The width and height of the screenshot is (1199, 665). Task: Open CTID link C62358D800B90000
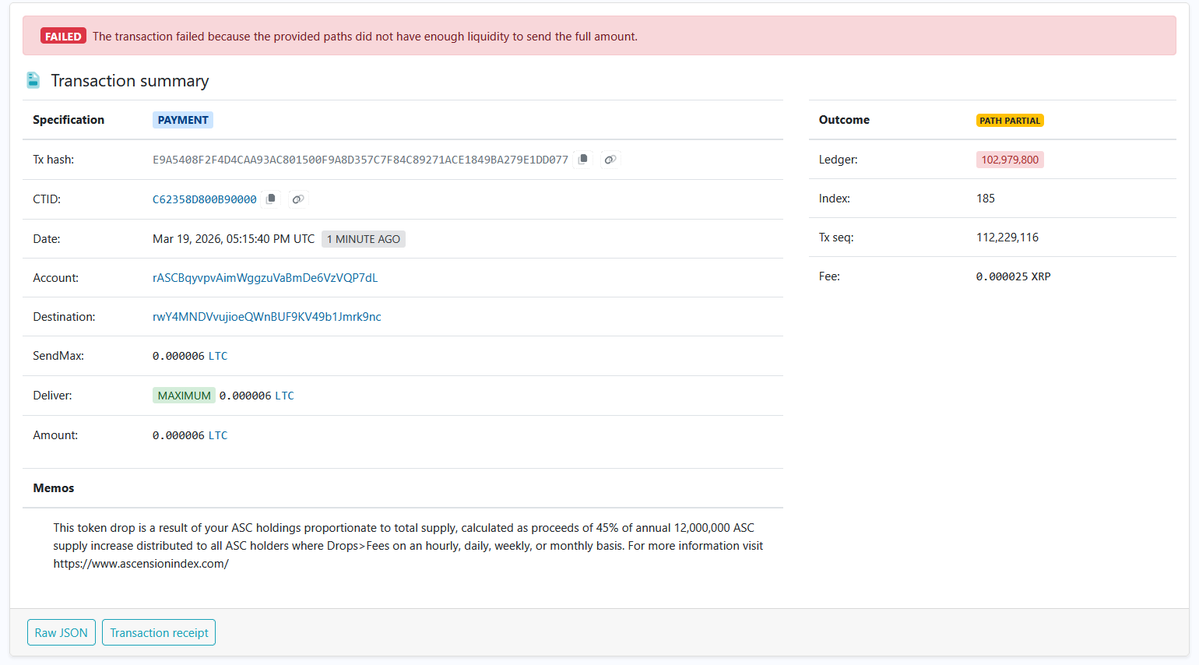204,200
